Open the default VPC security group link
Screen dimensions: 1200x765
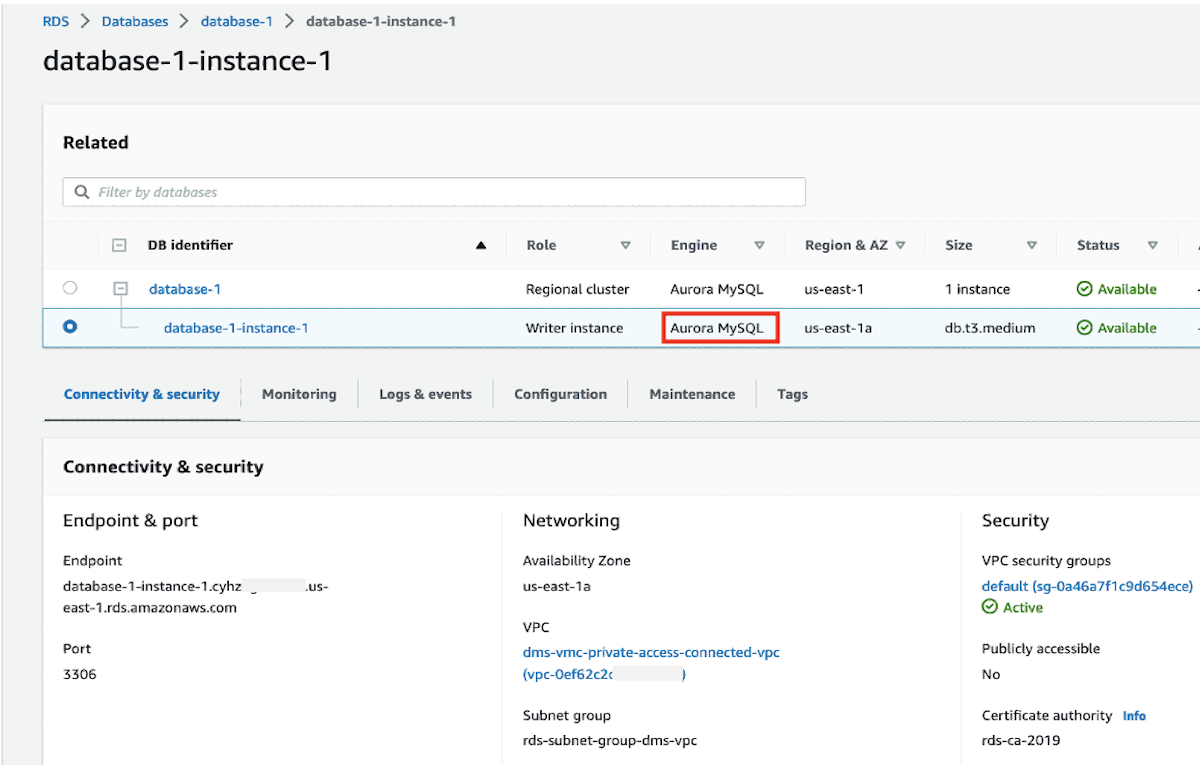1087,586
